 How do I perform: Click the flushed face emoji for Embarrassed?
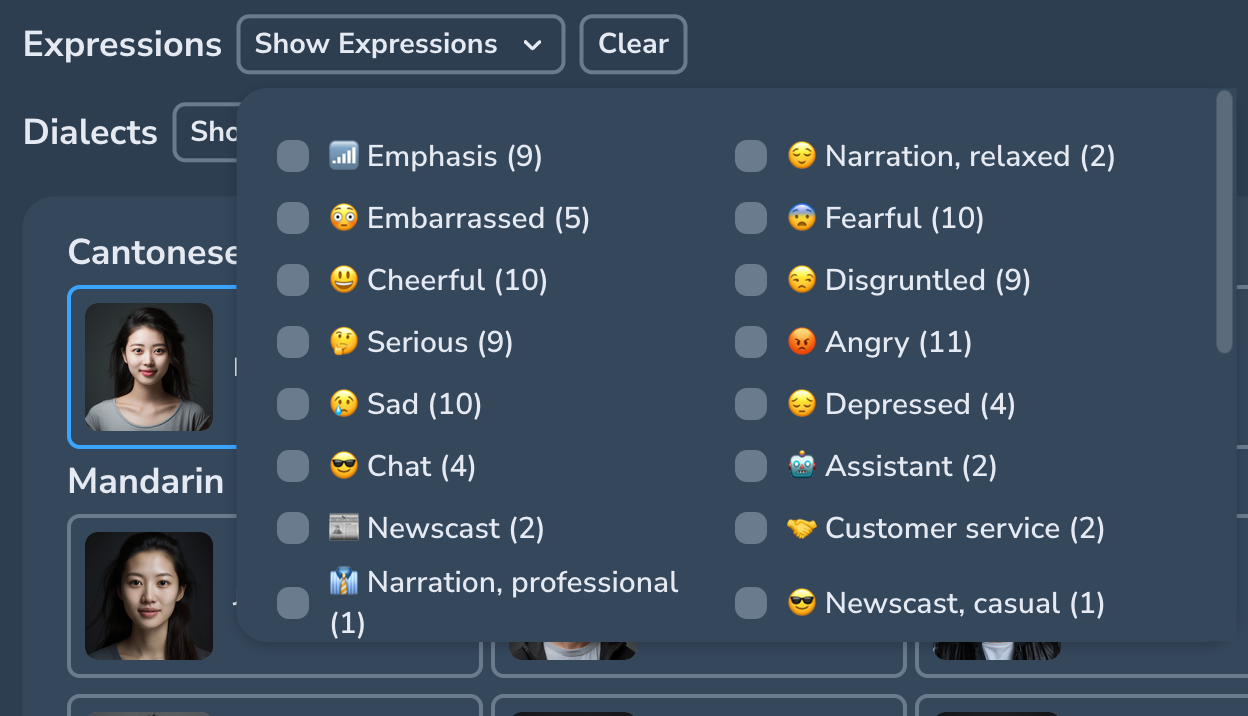[x=343, y=218]
